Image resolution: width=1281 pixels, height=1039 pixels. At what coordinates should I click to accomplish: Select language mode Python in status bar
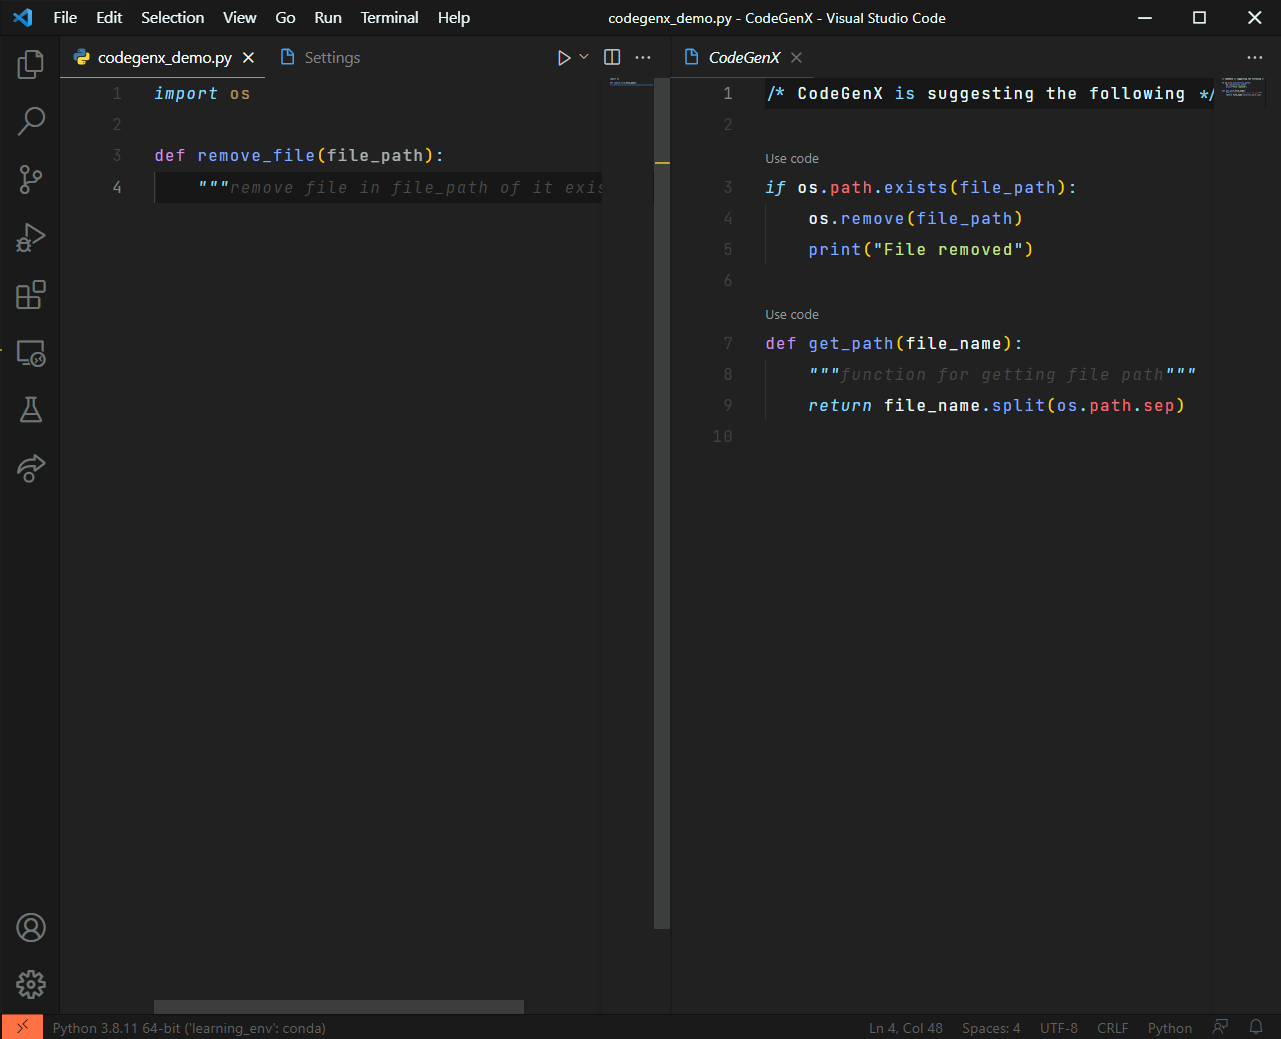(1169, 1028)
